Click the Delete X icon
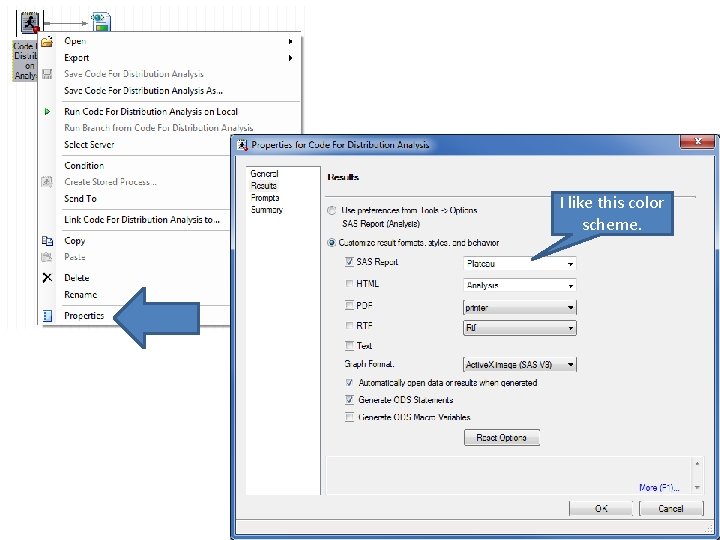Viewport: 720px width, 540px height. [47, 277]
